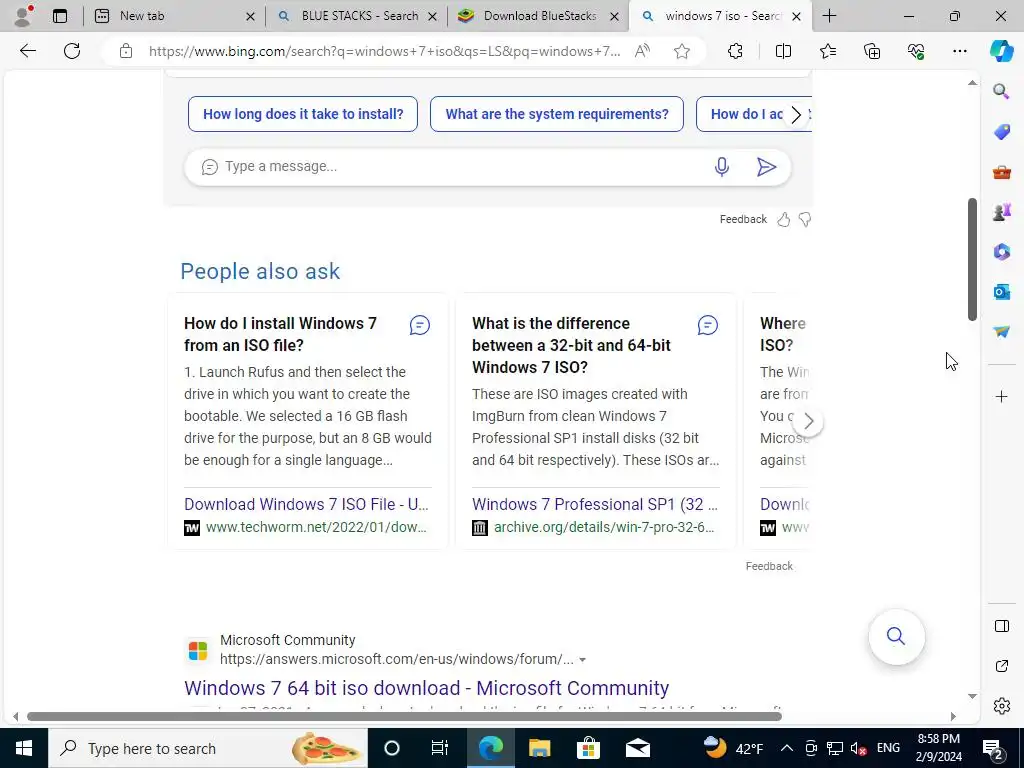
Task: Go back to the previous page
Action: 27,51
